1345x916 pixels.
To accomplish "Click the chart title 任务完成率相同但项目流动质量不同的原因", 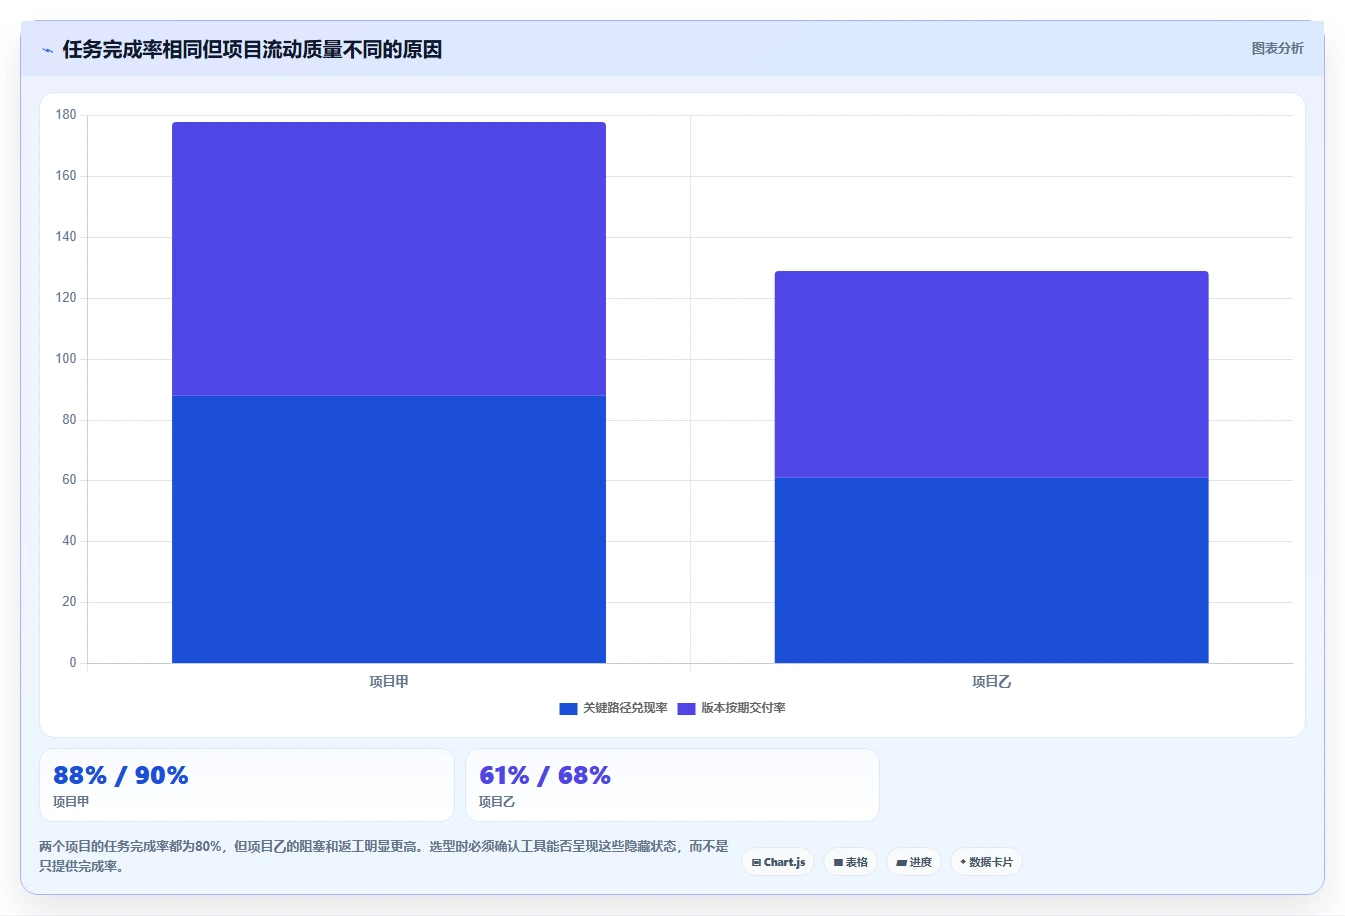I will click(252, 50).
